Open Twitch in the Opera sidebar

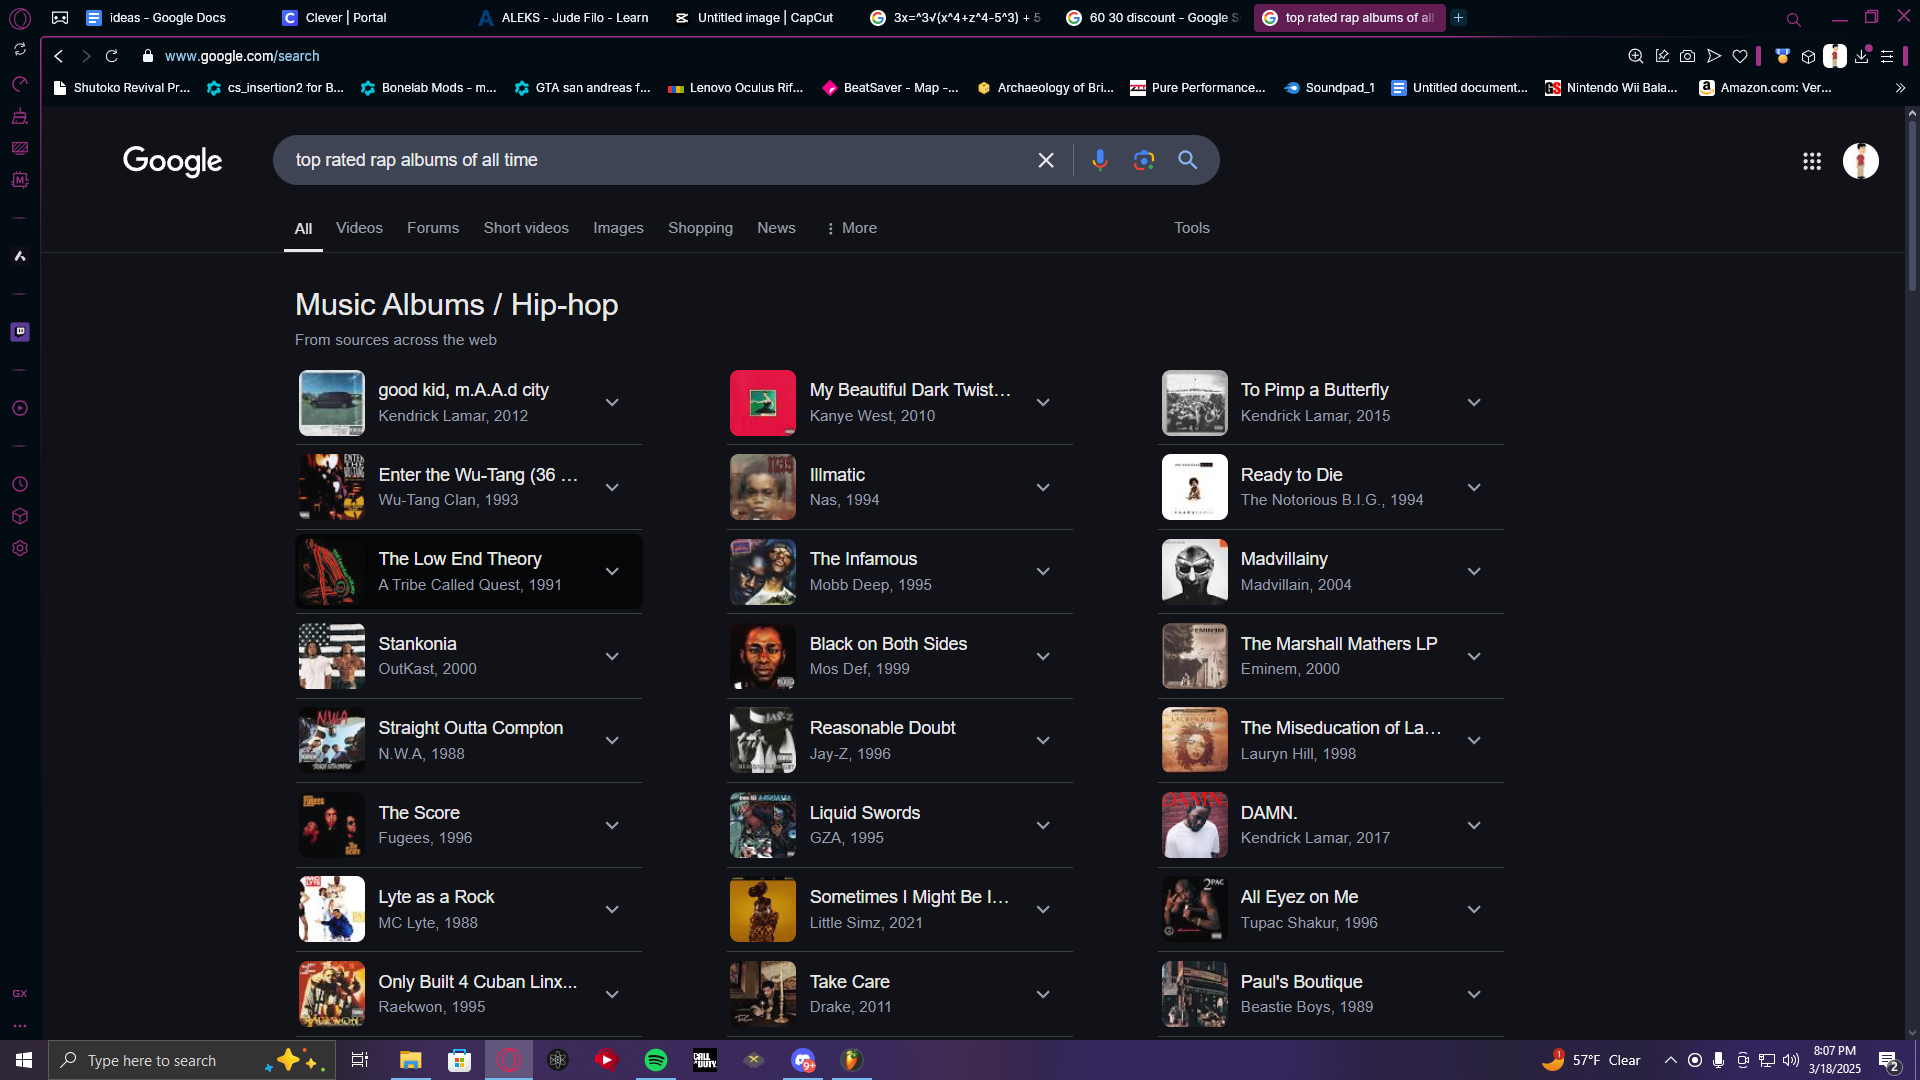[x=20, y=332]
